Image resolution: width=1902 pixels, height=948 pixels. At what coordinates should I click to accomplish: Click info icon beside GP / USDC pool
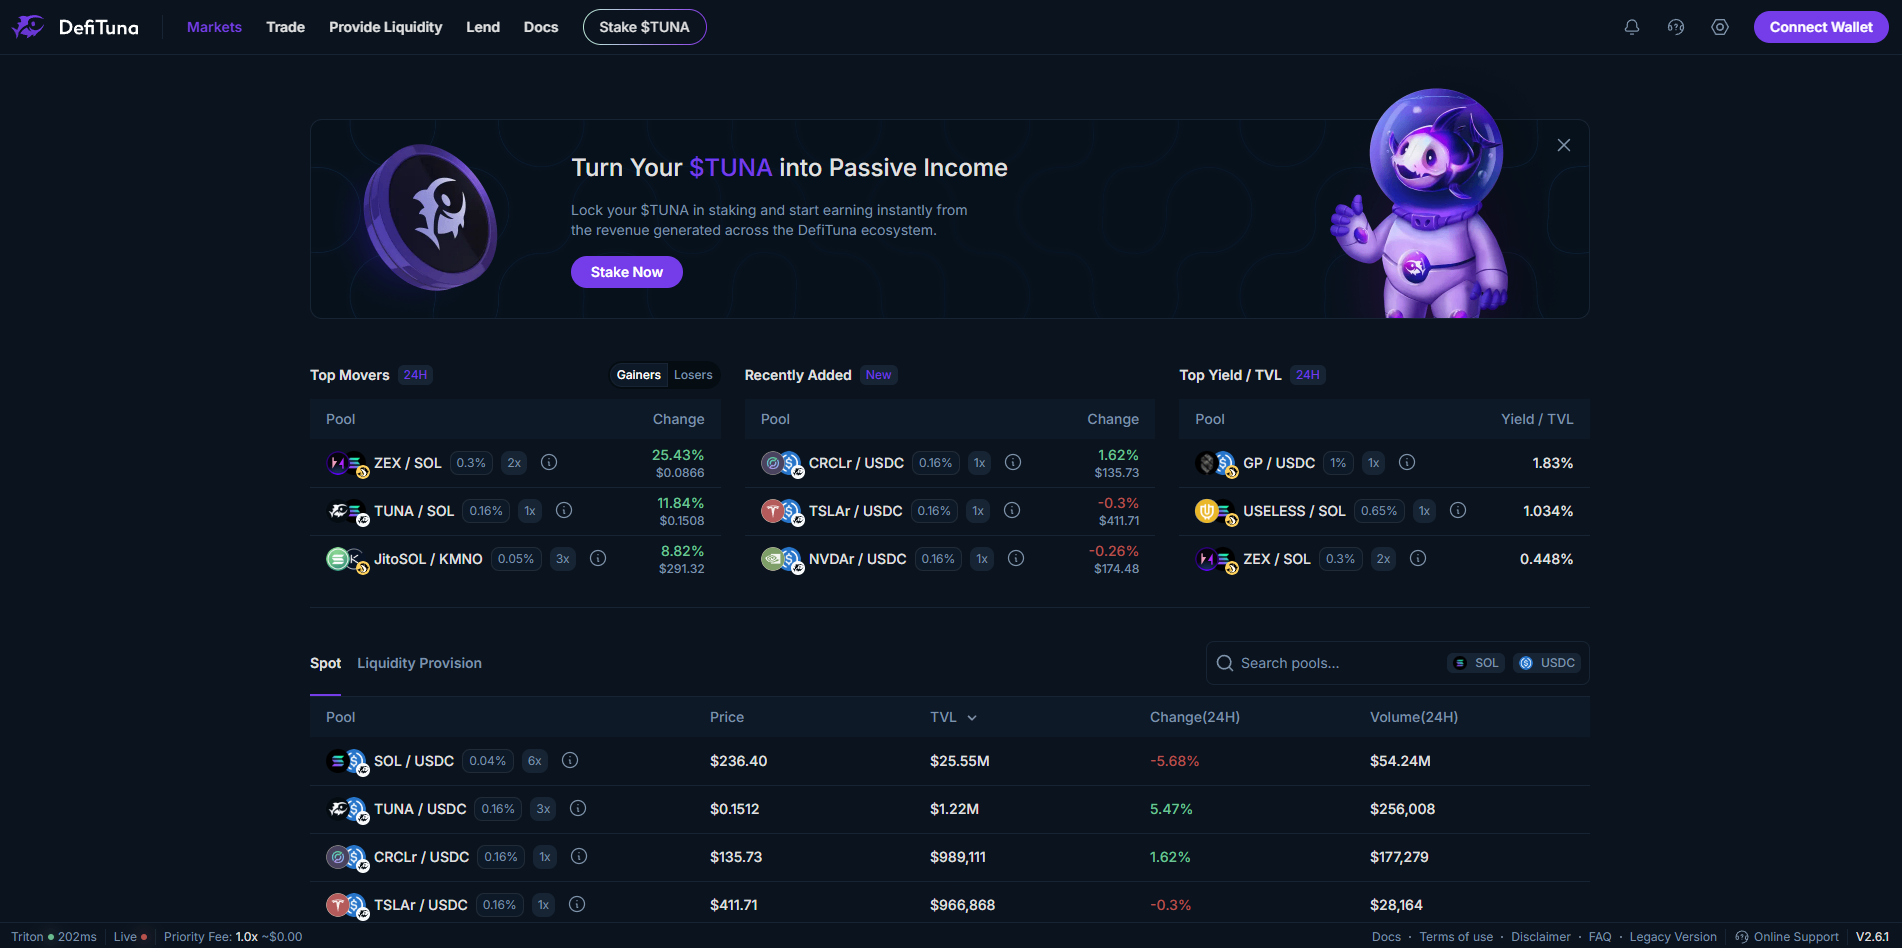coord(1407,462)
